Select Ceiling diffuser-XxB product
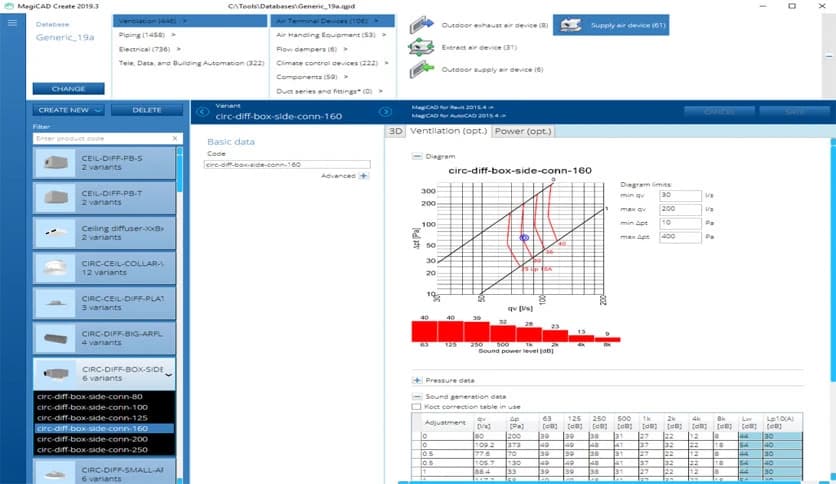This screenshot has width=836, height=484. [104, 233]
